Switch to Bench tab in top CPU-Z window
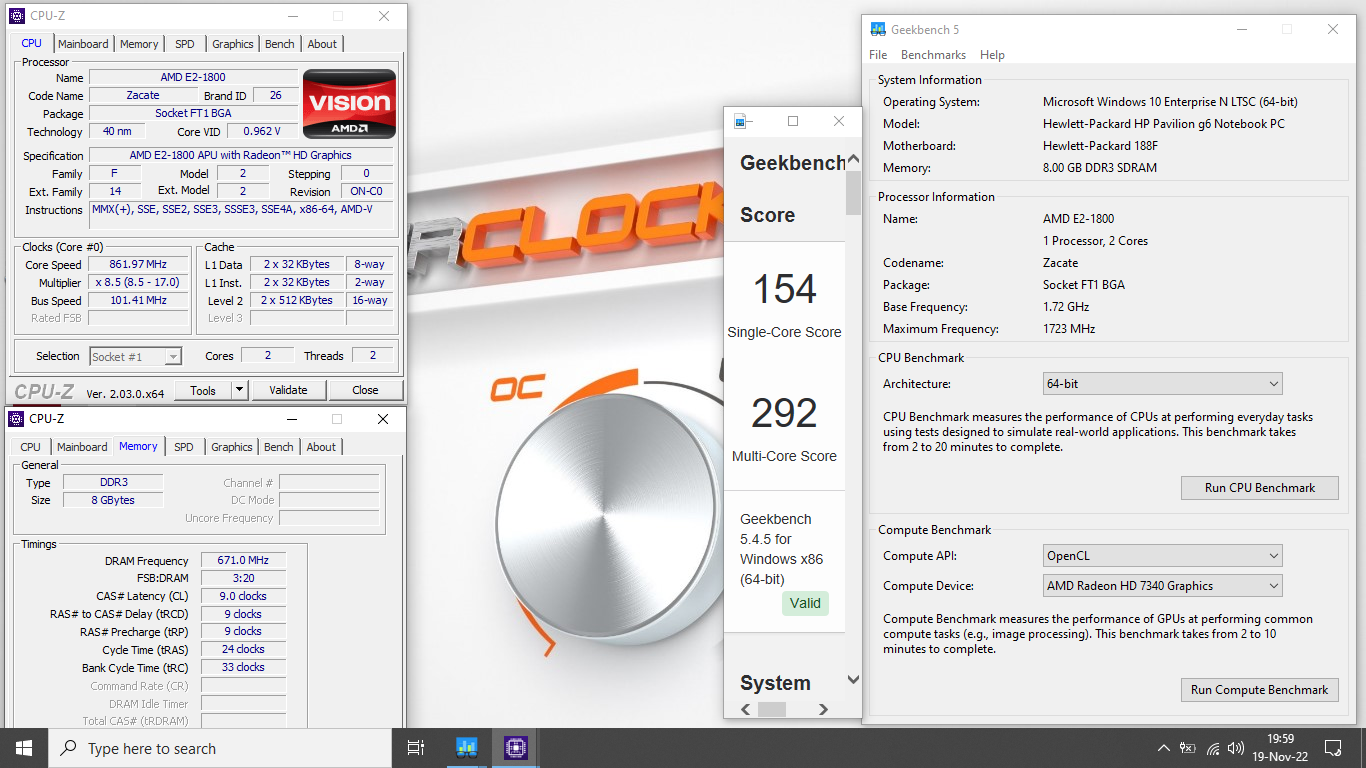Viewport: 1366px width, 768px height. (x=280, y=44)
